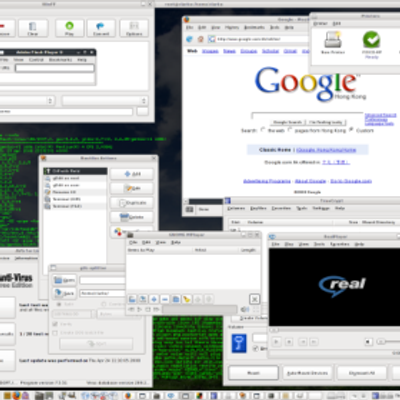Click Auto-Mount Devices button in TrueCrypt
This screenshot has height=400, width=400.
tap(307, 373)
